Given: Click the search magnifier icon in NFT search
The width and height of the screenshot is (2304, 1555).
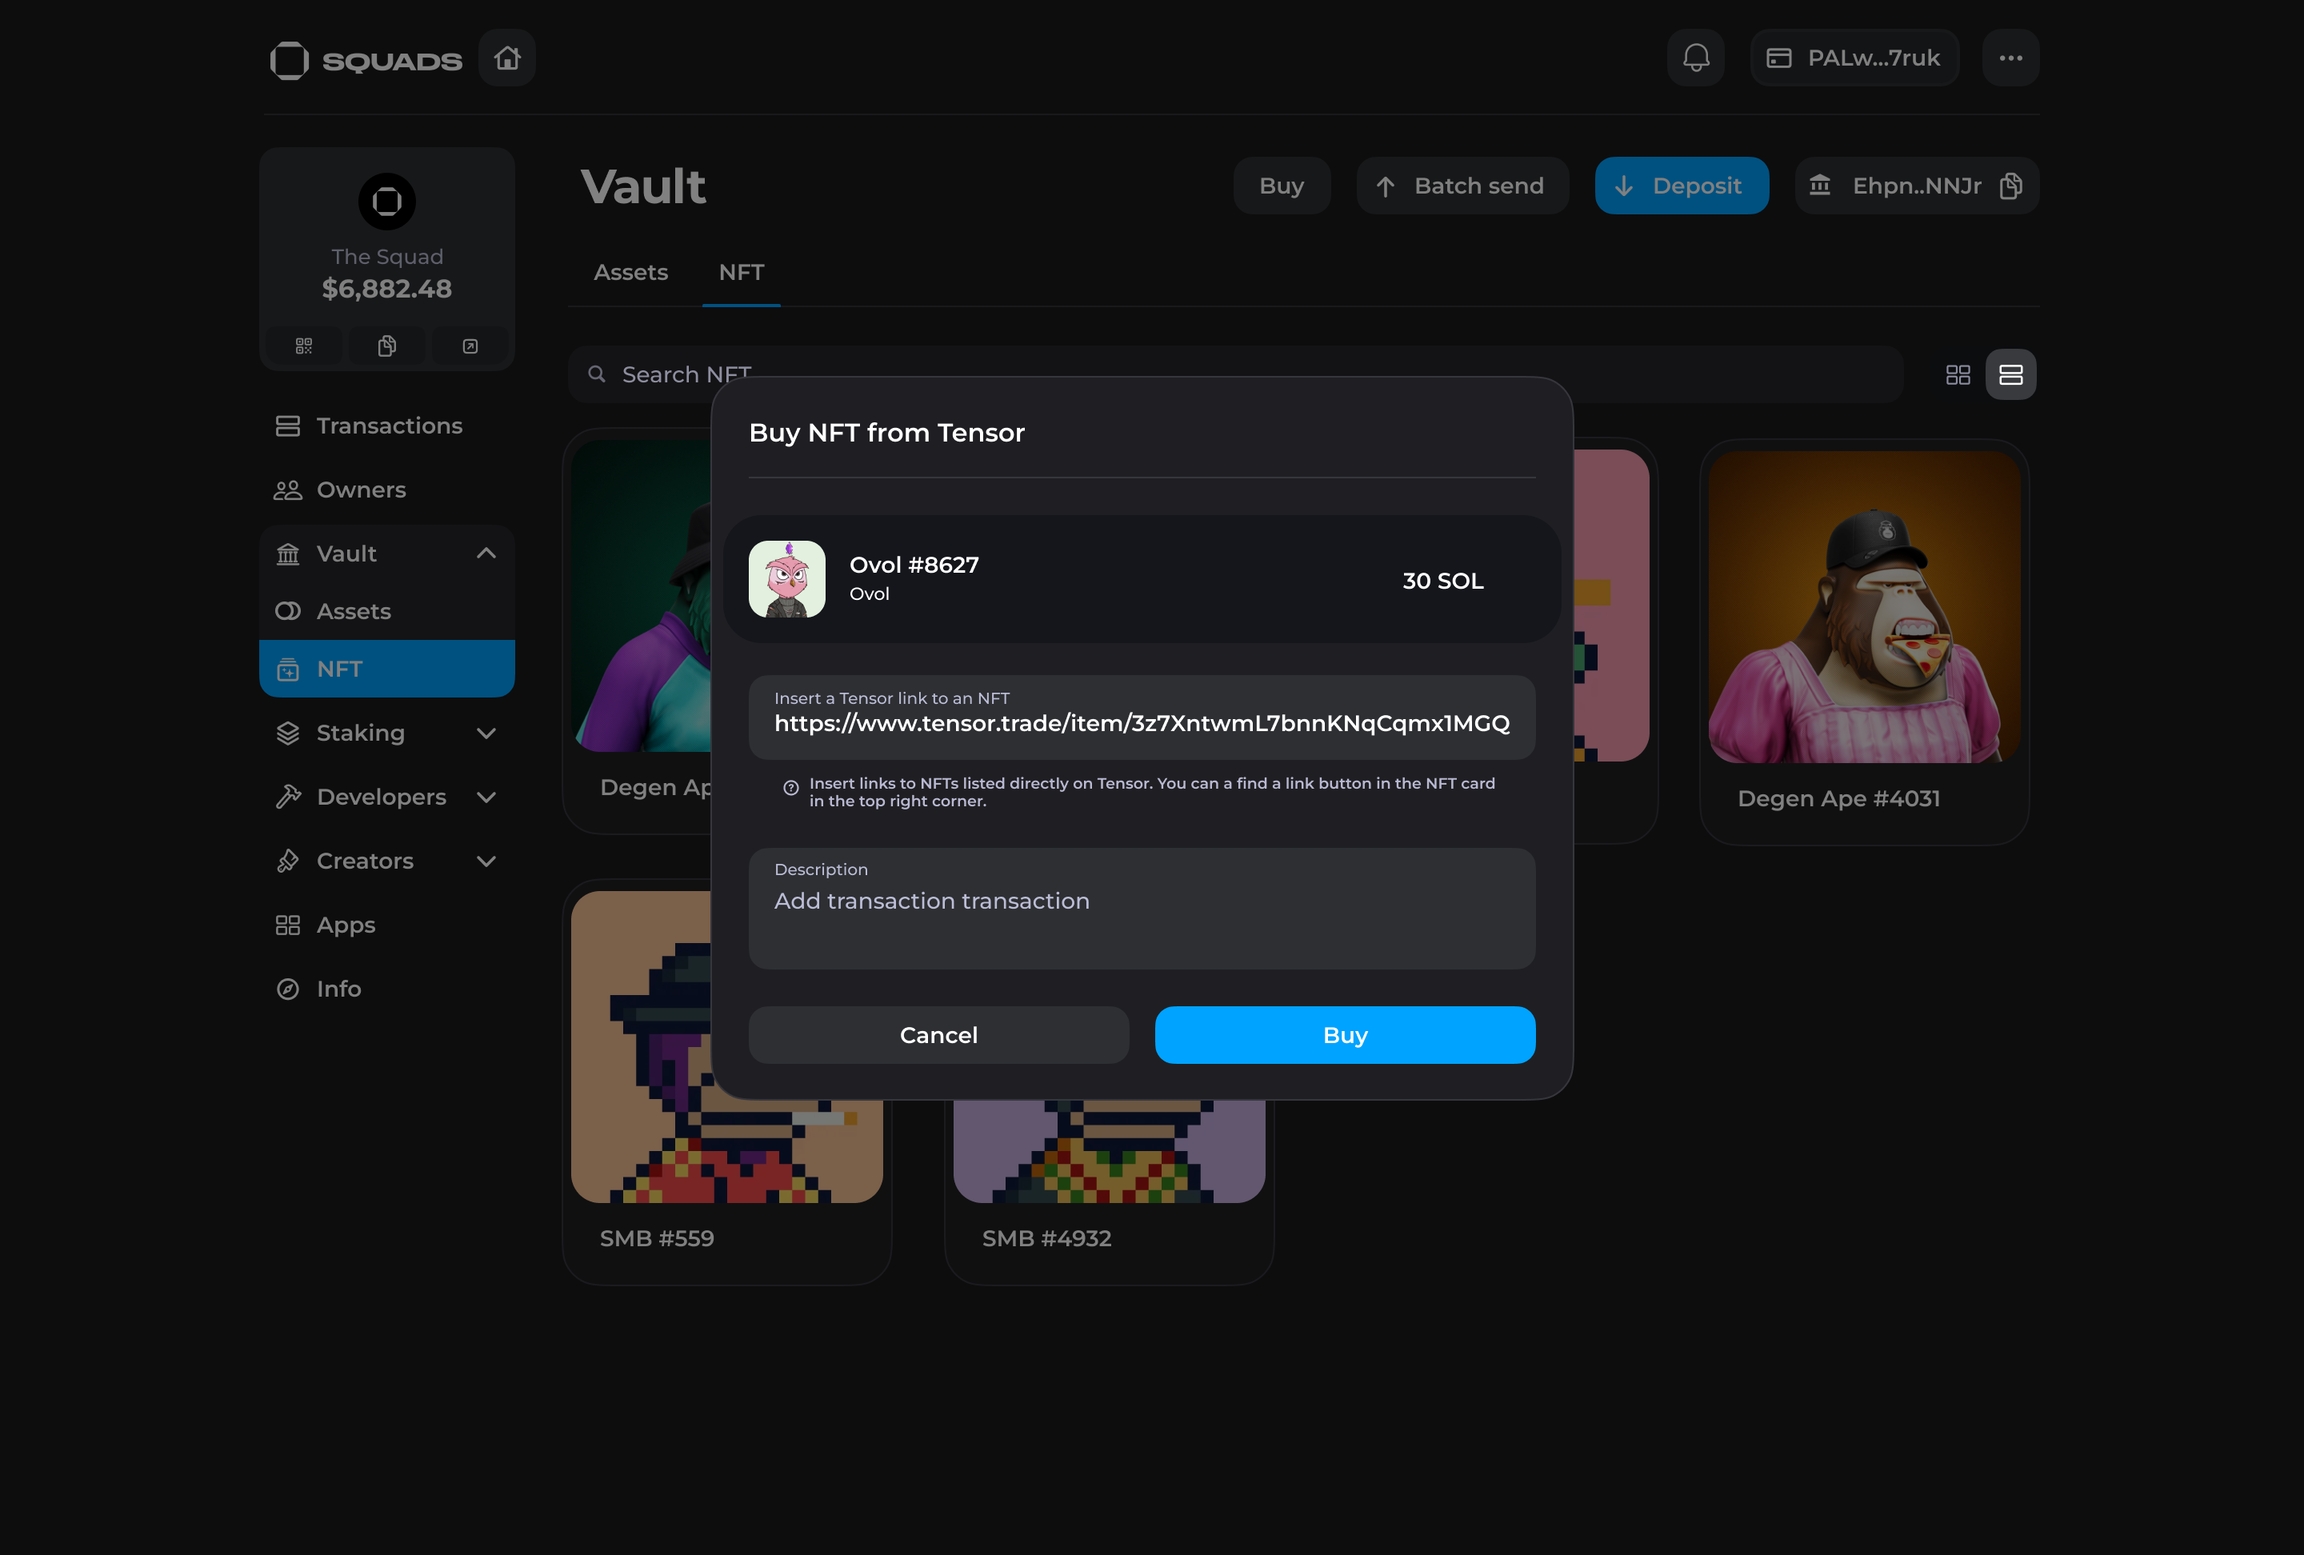Looking at the screenshot, I should coord(597,374).
